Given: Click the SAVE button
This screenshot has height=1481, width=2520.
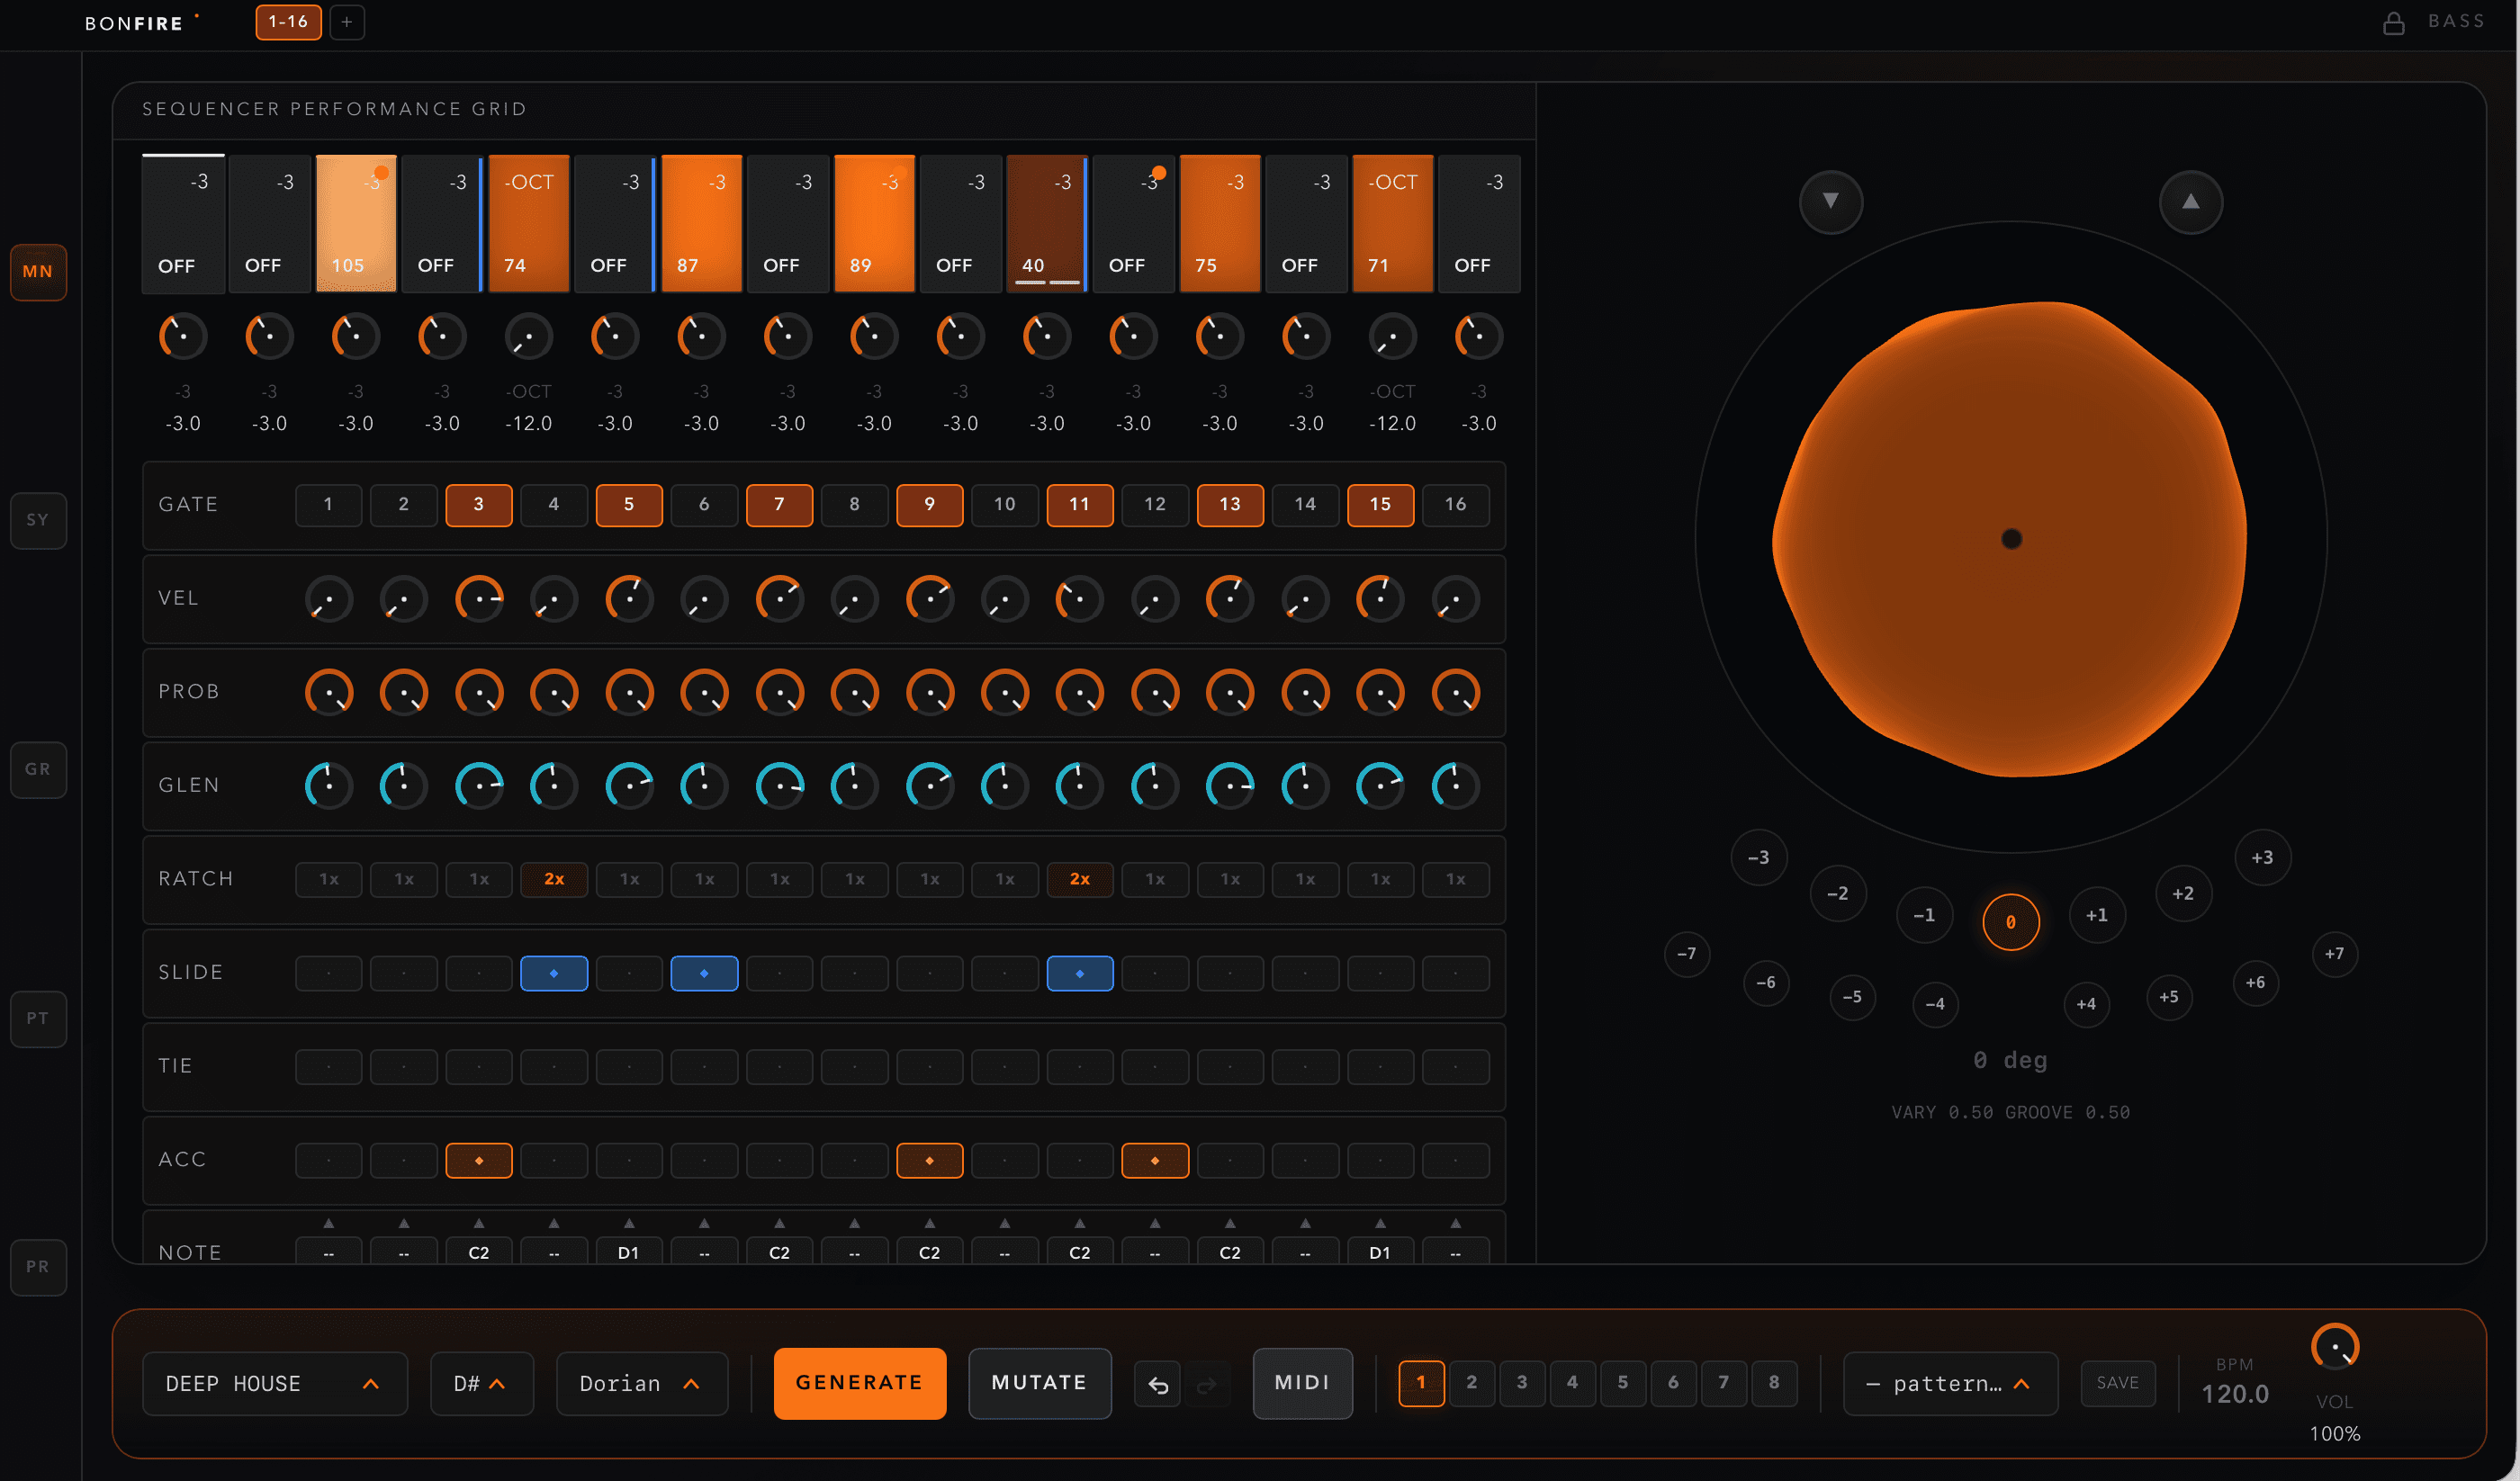Looking at the screenshot, I should pyautogui.click(x=2117, y=1383).
